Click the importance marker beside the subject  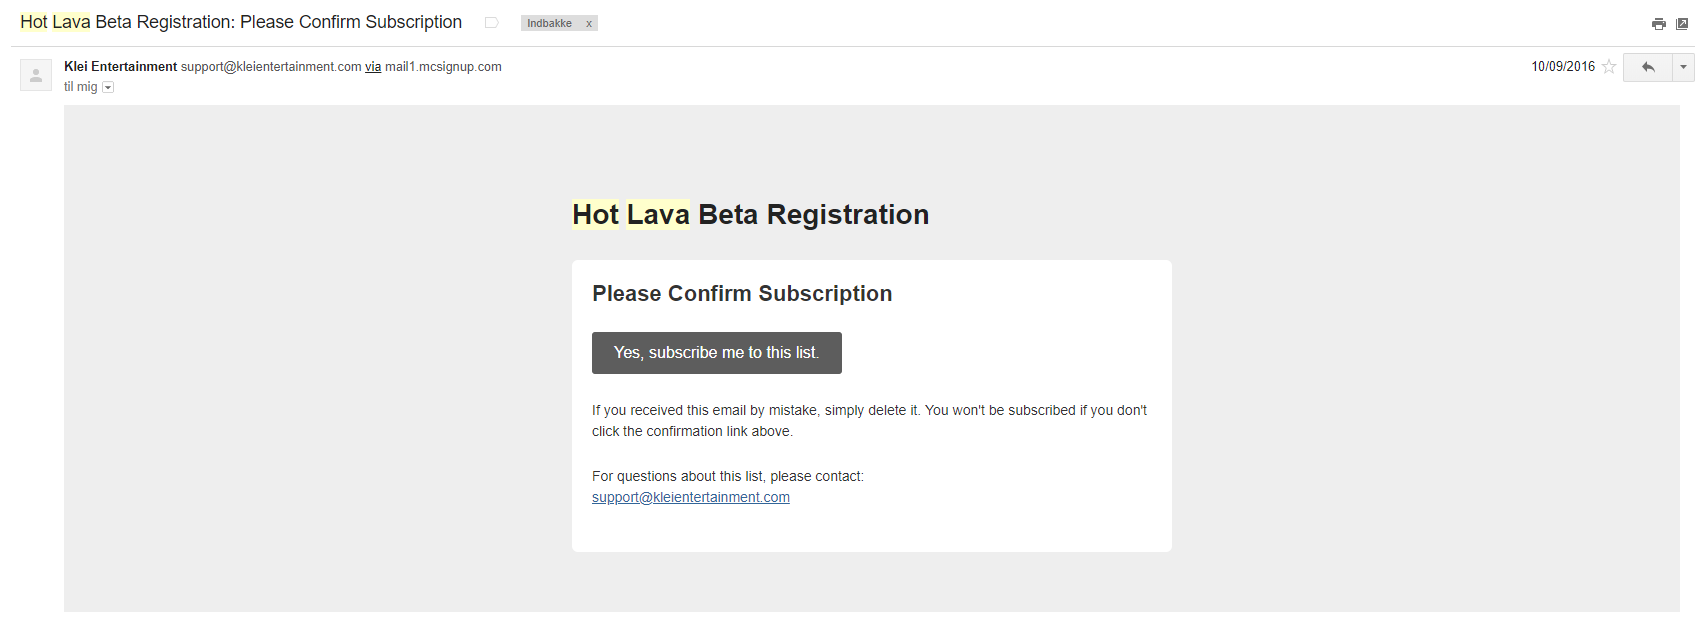(x=491, y=23)
